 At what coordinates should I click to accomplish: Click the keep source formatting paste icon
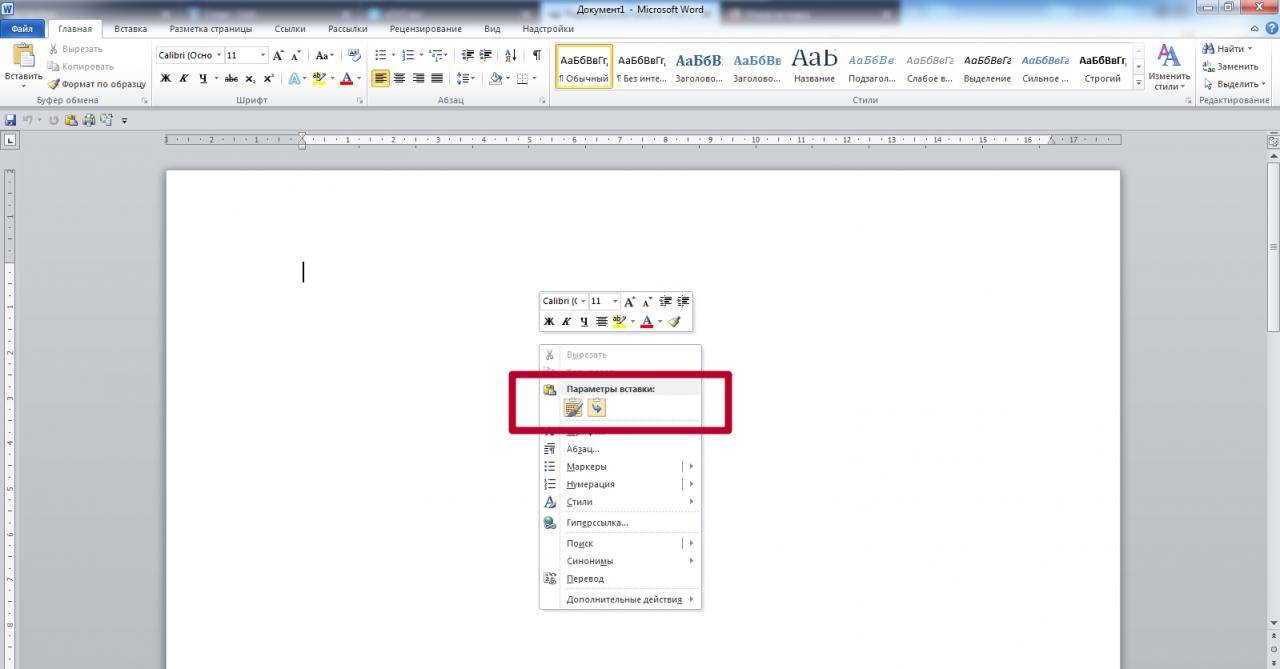point(573,408)
